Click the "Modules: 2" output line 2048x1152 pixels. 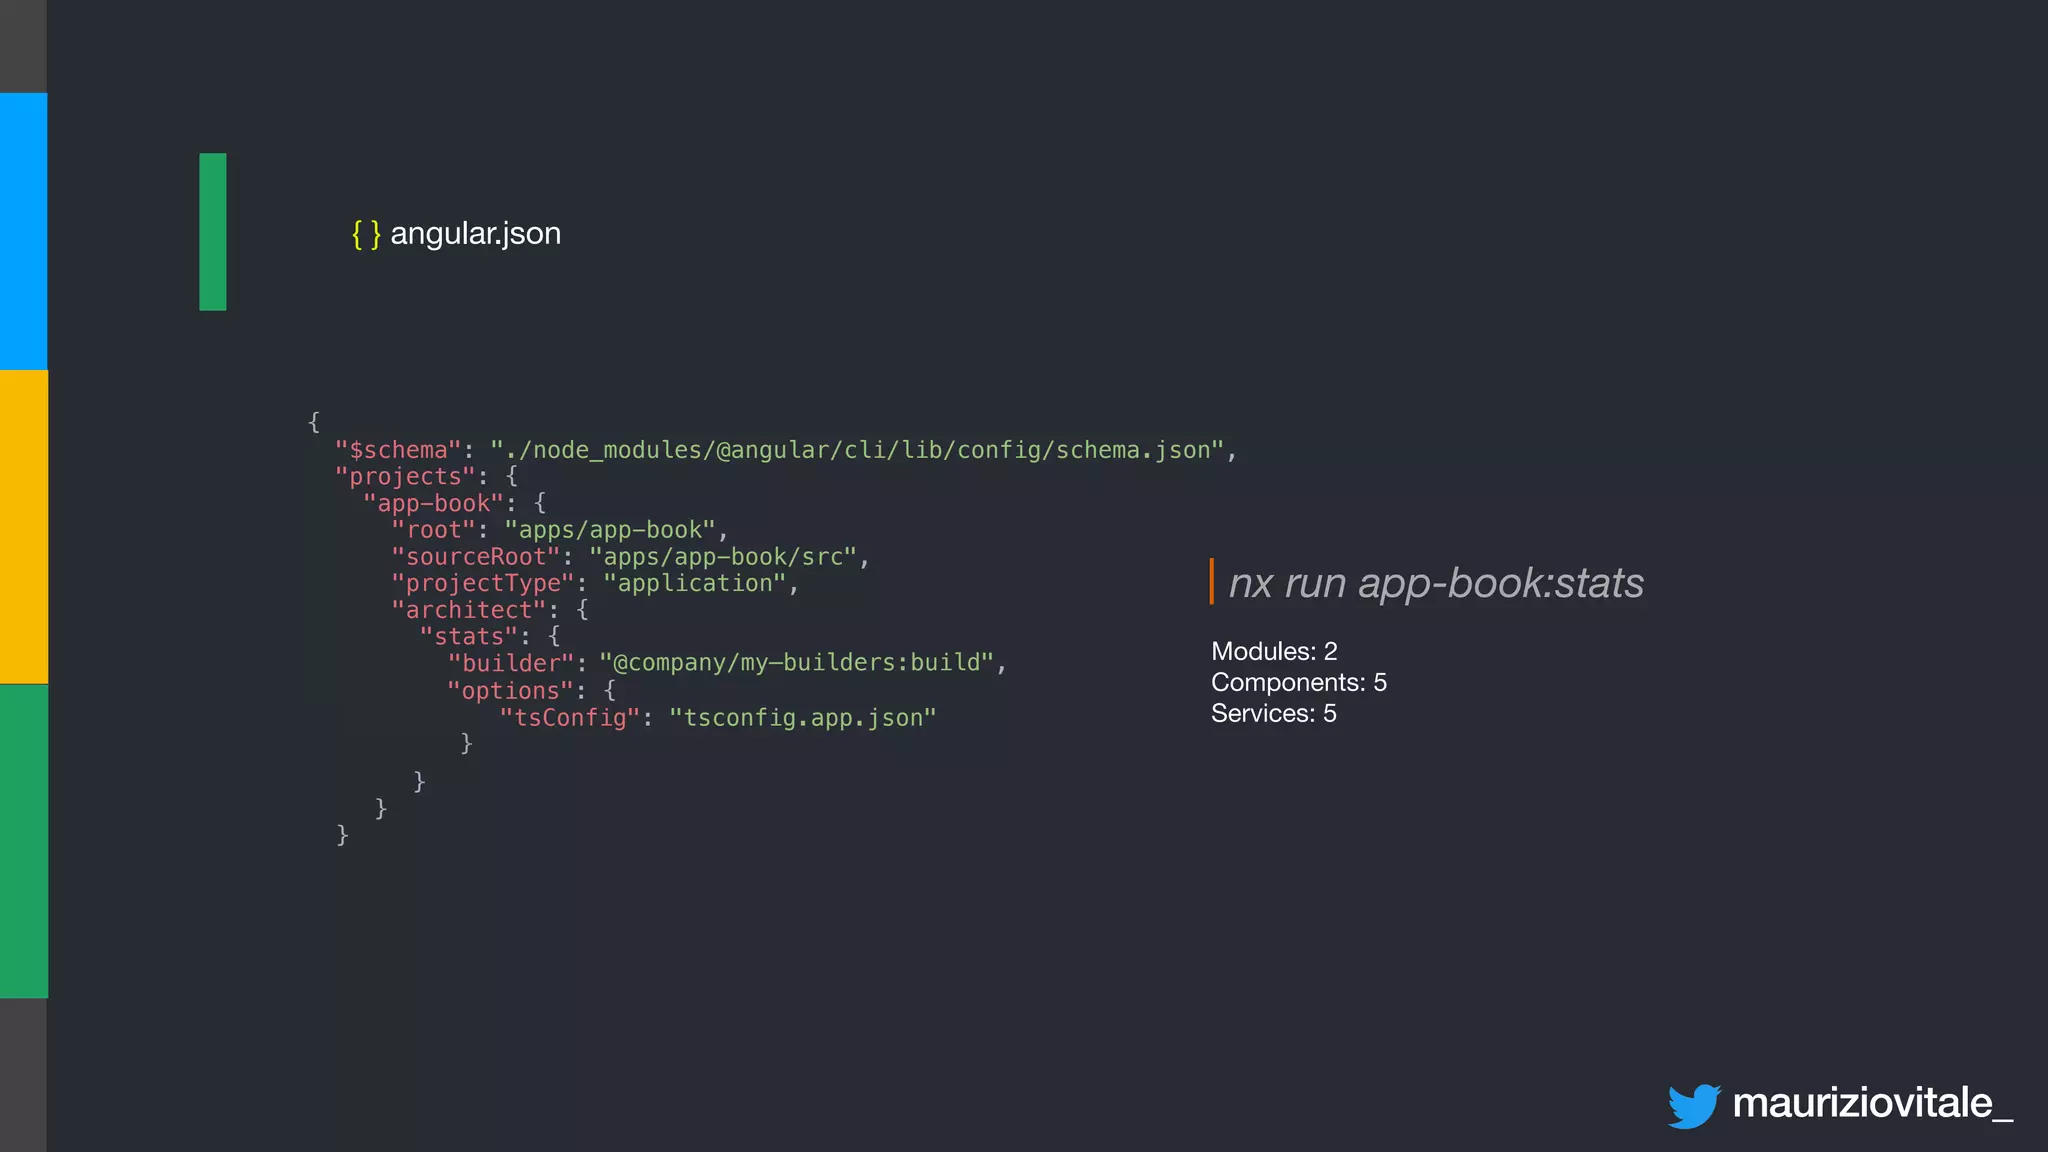pyautogui.click(x=1274, y=651)
